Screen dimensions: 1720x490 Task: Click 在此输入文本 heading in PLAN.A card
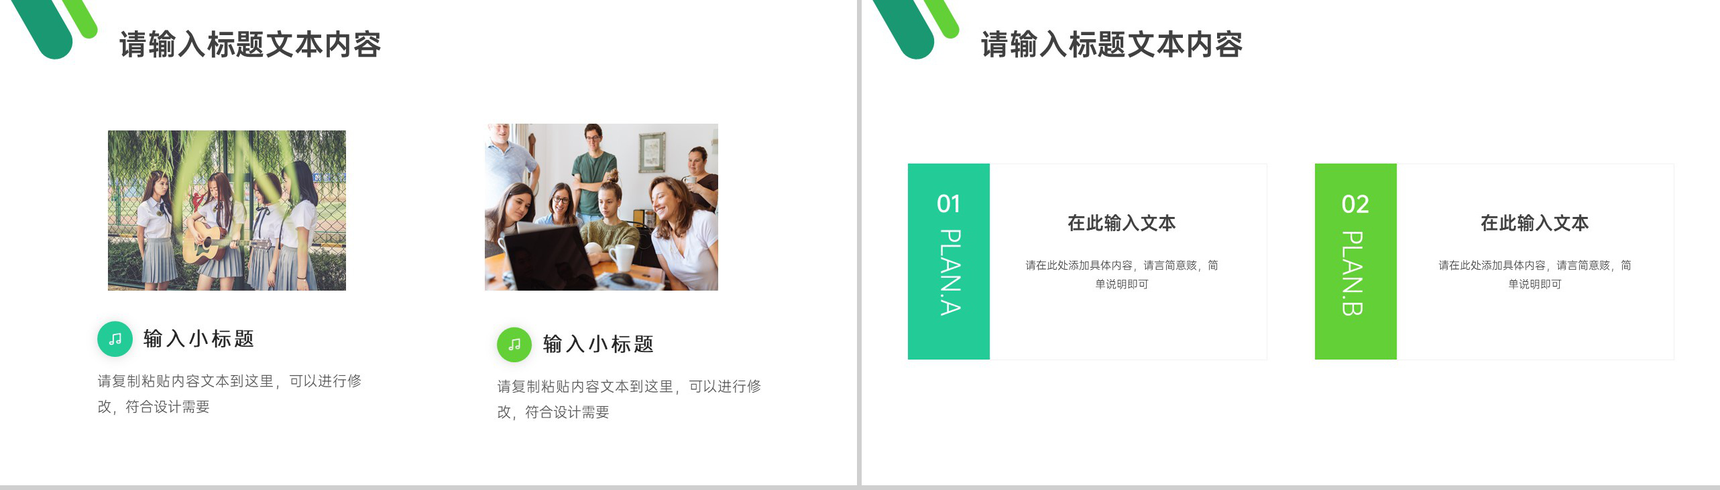coord(1121,223)
